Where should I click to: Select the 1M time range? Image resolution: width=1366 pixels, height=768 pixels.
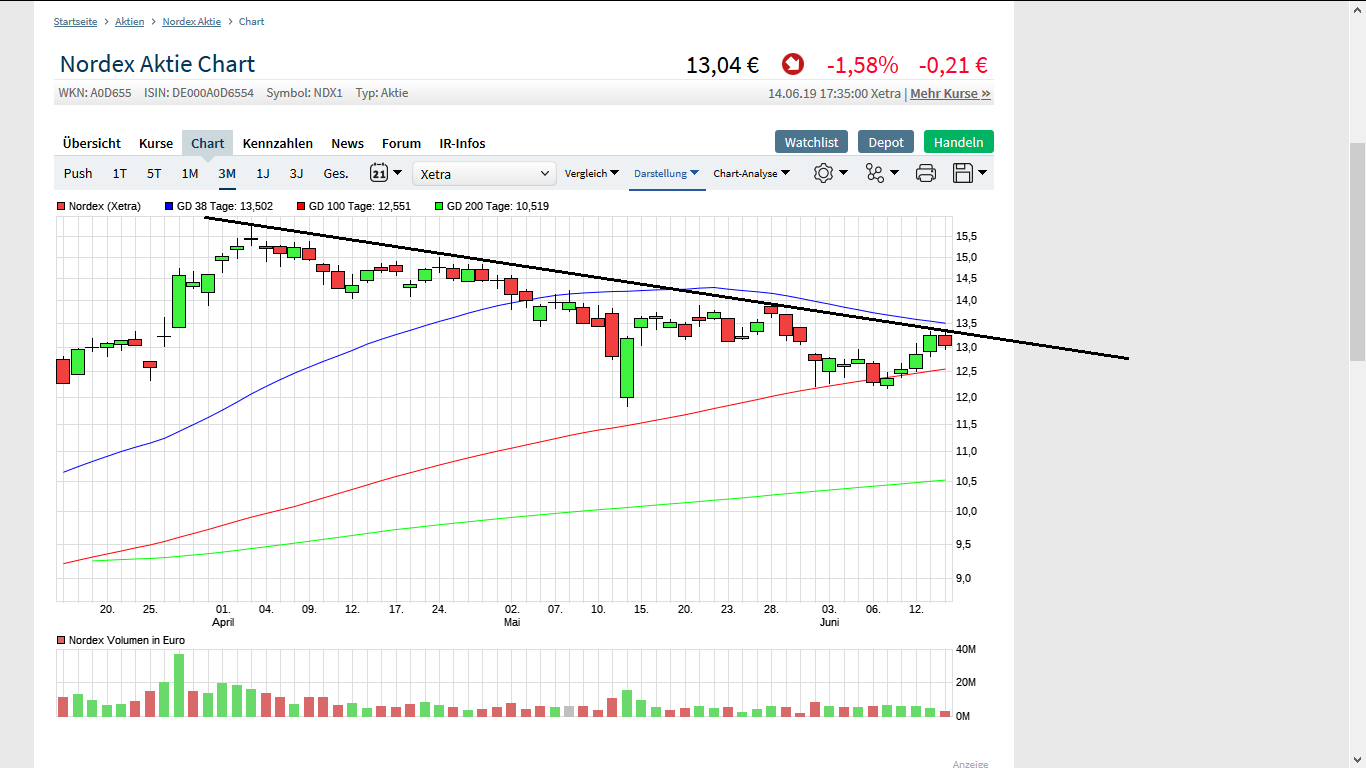point(190,173)
